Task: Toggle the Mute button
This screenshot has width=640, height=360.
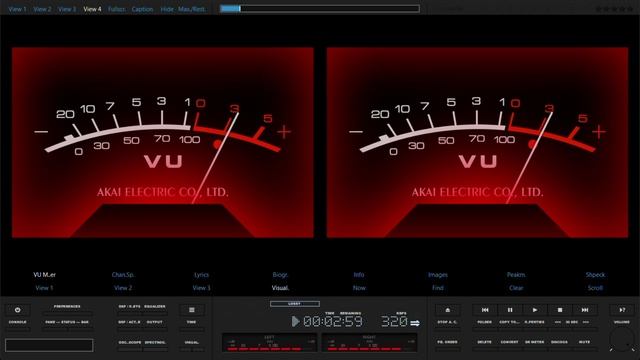Action: [x=584, y=342]
